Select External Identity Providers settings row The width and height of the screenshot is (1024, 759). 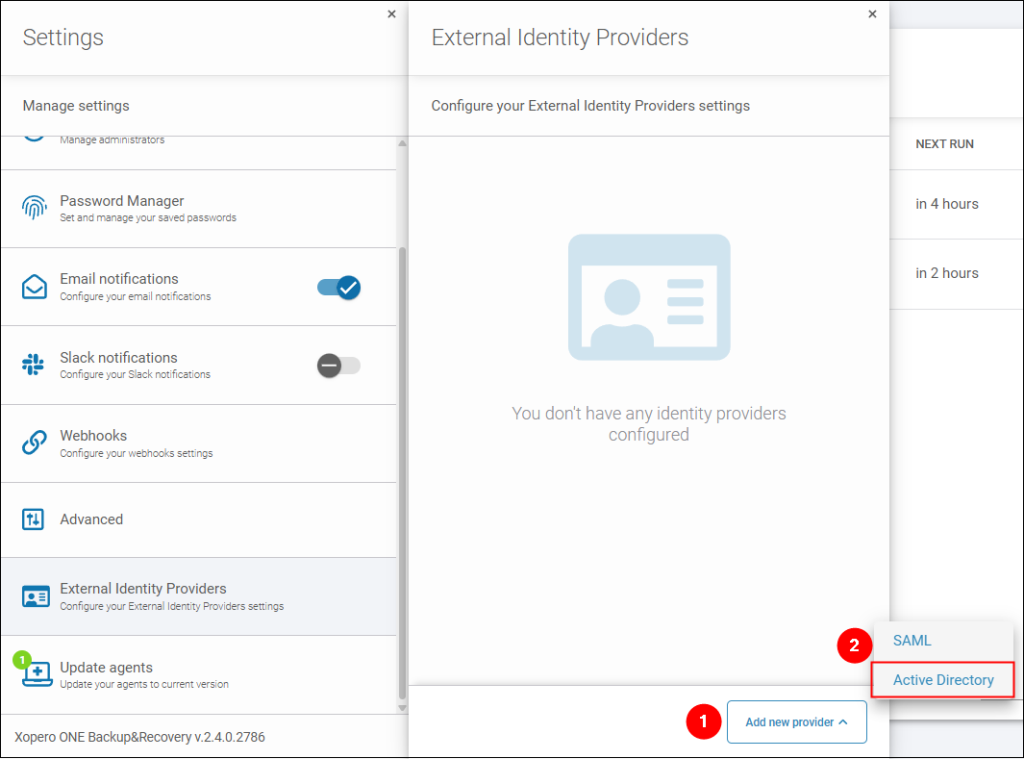pos(199,596)
